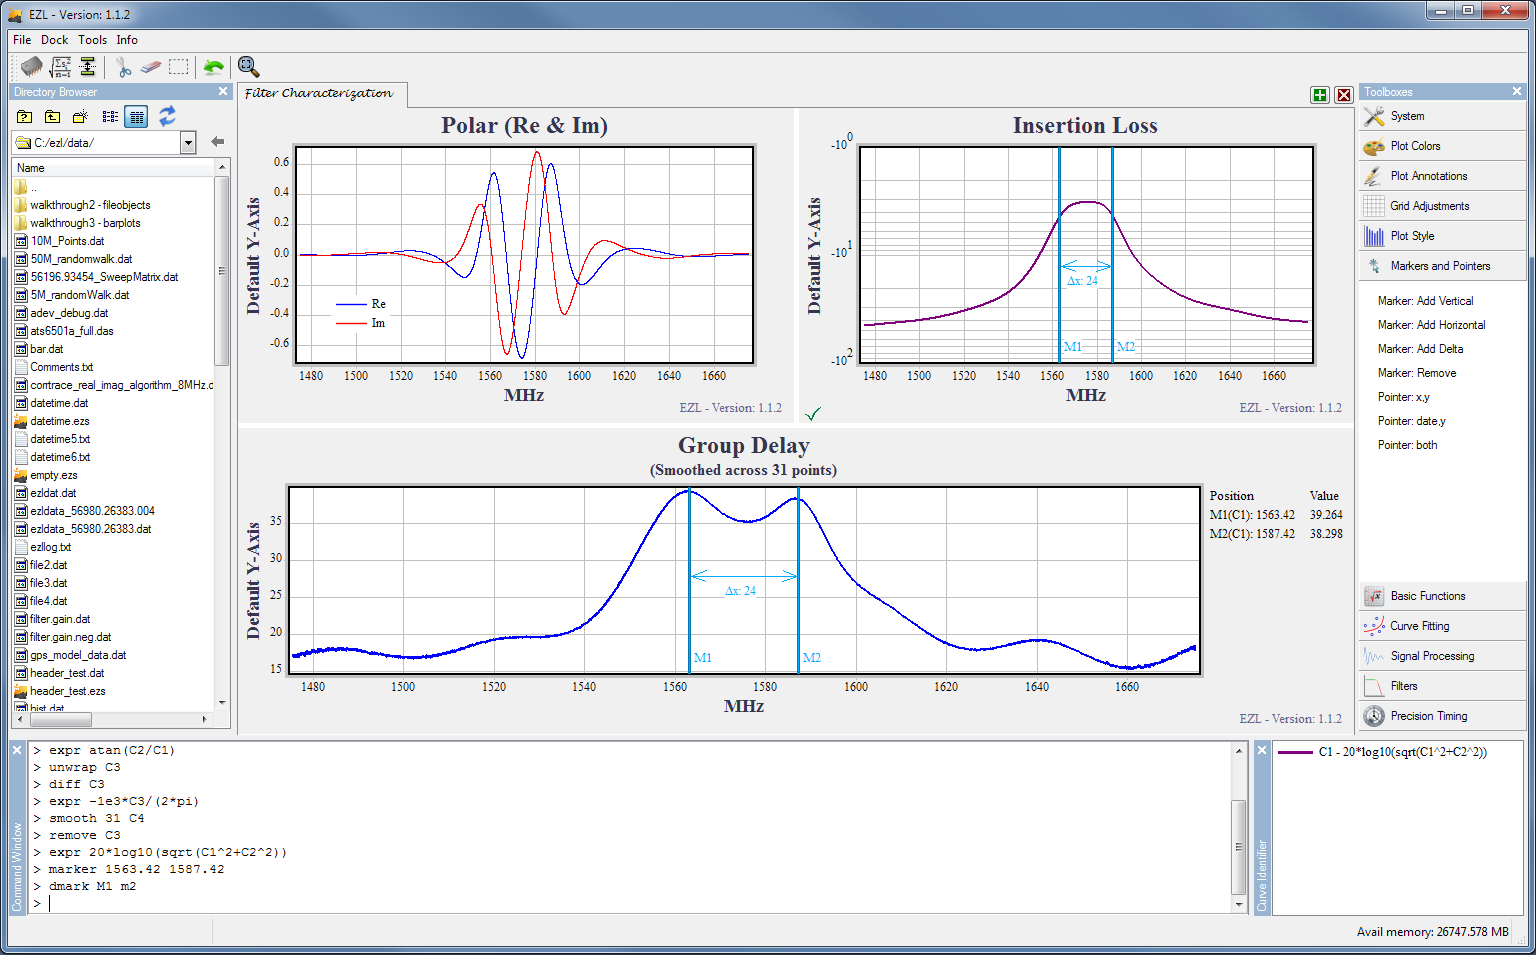Click the purple C1 curve color line
Screen dimensions: 1536x955
[1295, 752]
